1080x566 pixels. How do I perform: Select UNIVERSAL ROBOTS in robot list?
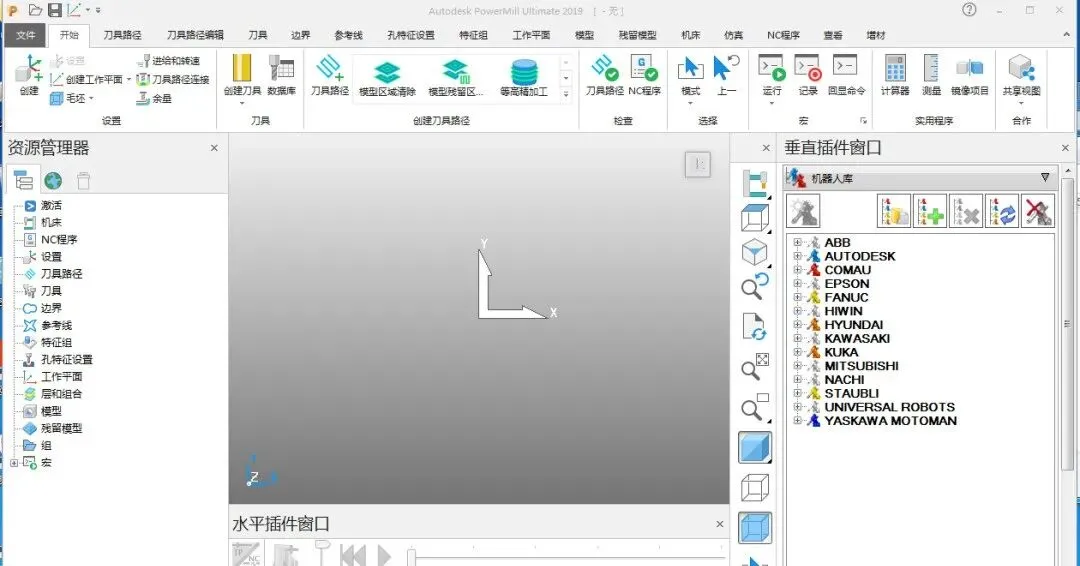pos(889,407)
